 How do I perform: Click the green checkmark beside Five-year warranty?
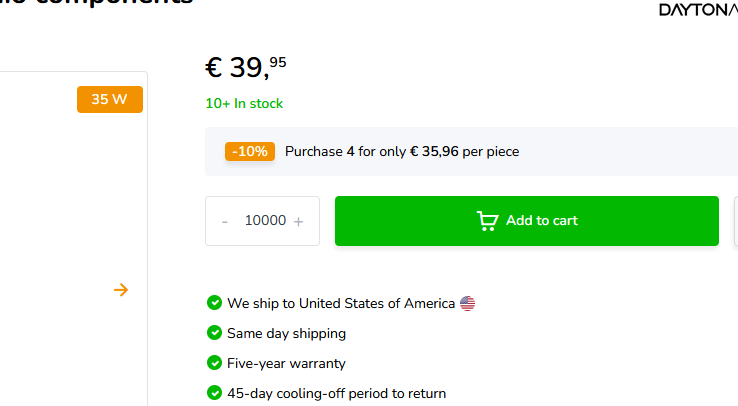(x=214, y=363)
